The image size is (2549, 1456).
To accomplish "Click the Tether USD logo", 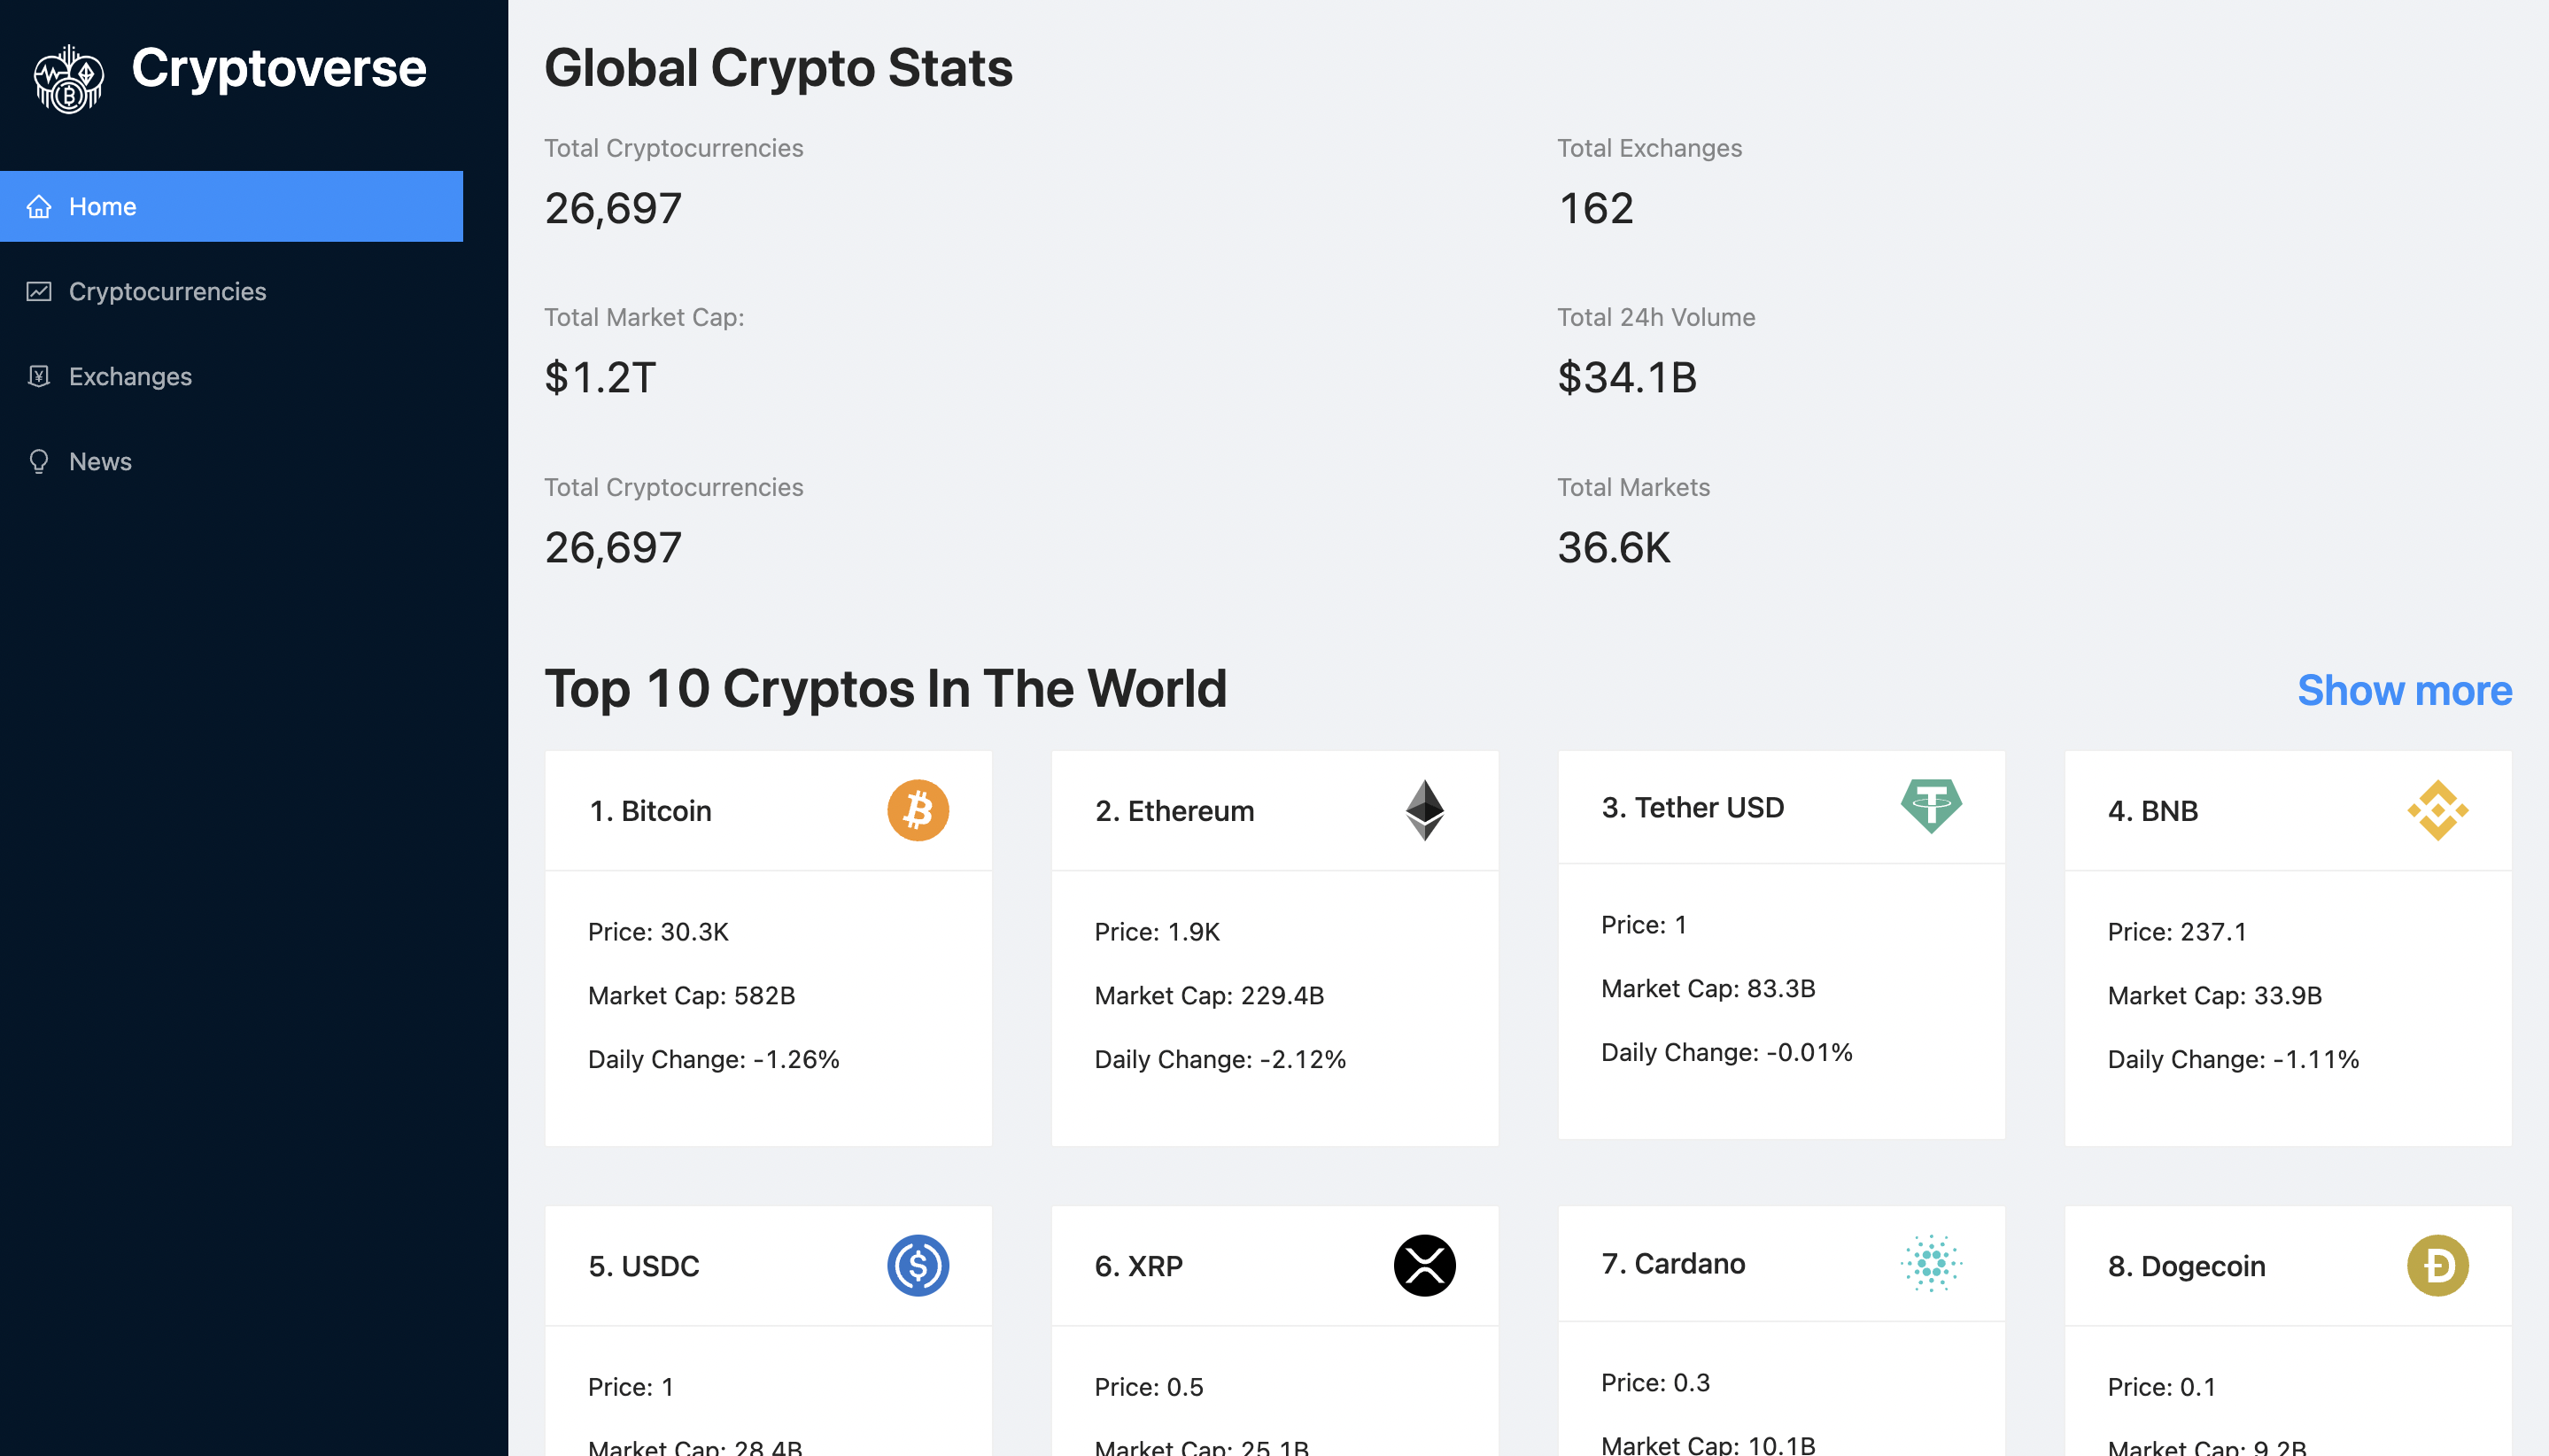I will tap(1931, 806).
